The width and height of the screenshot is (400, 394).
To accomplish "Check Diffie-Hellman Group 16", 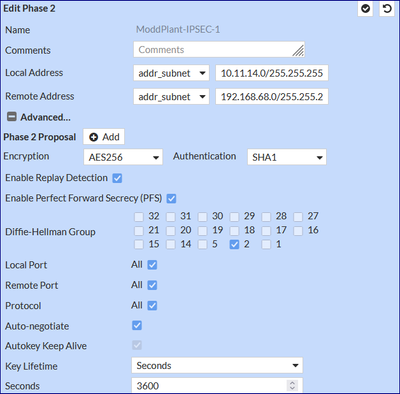I will point(298,231).
